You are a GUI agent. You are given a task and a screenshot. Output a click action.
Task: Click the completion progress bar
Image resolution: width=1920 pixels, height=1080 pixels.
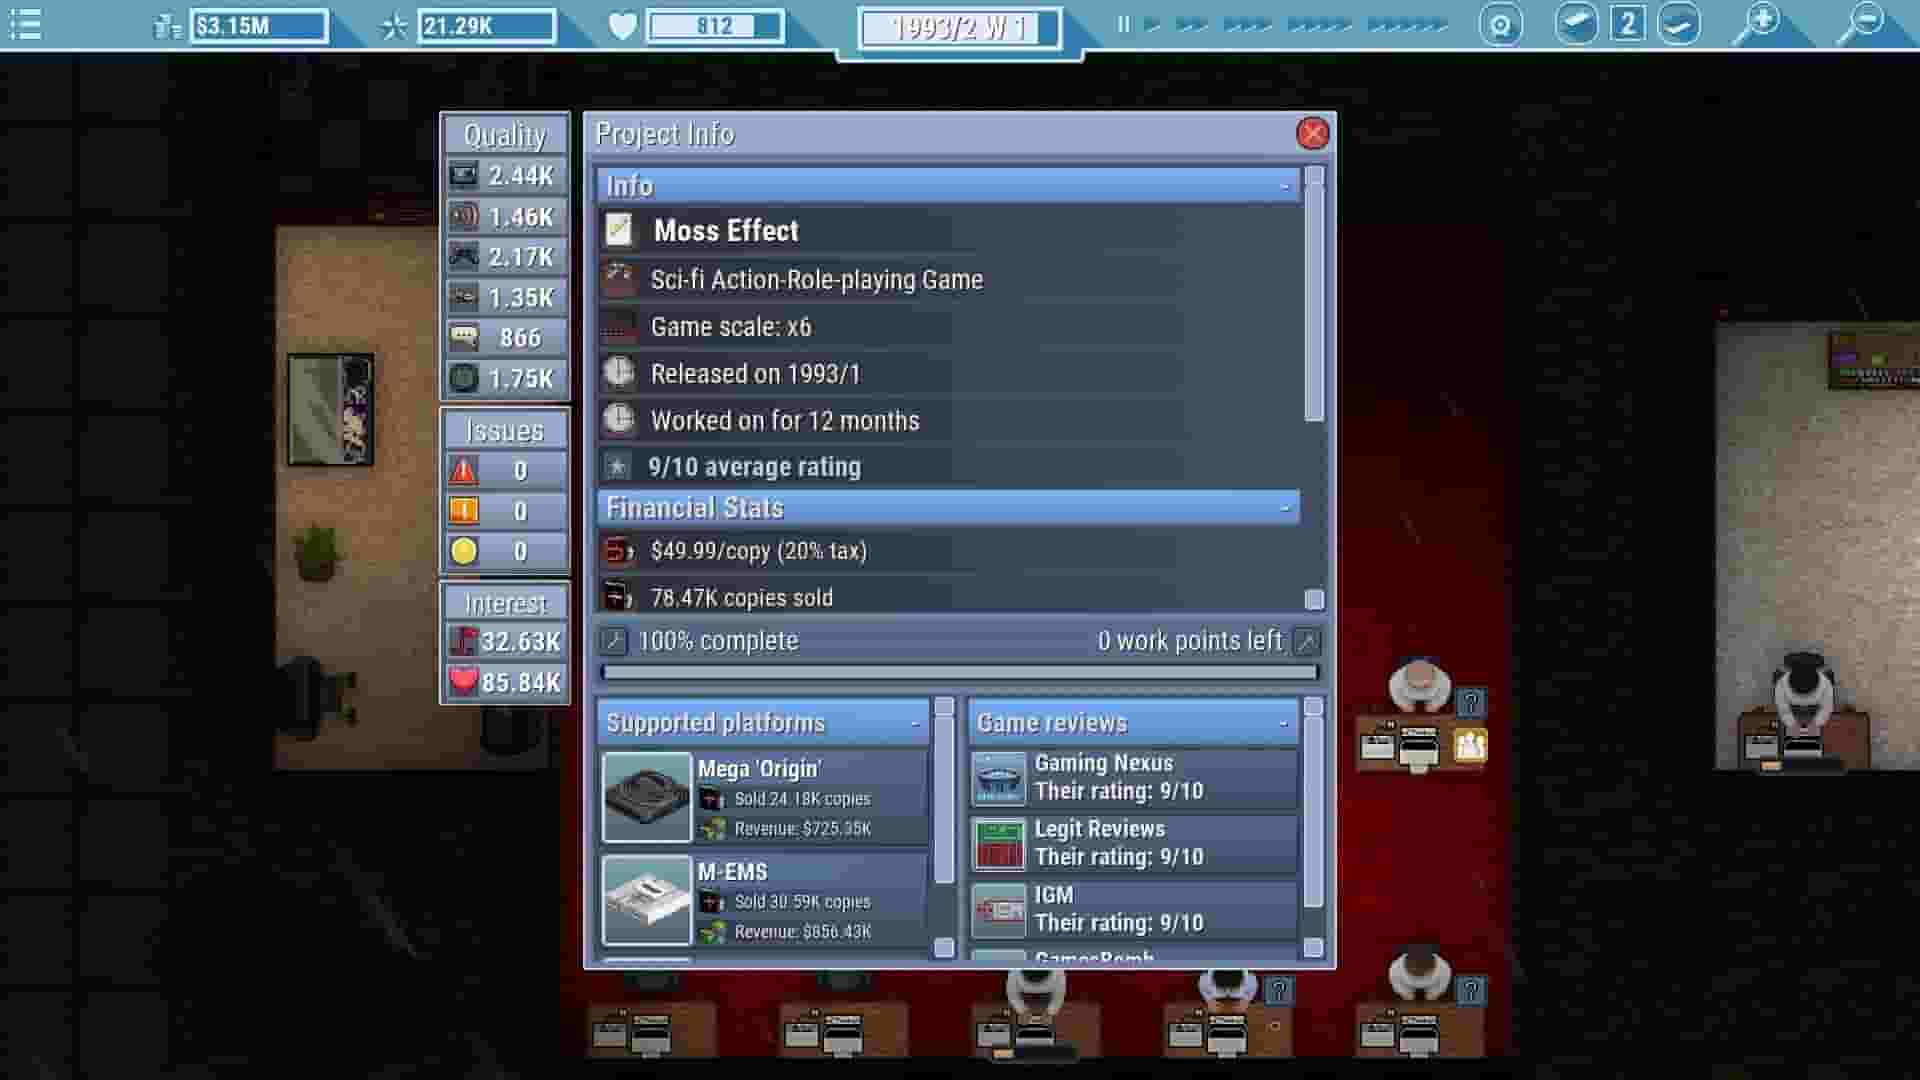pyautogui.click(x=960, y=673)
